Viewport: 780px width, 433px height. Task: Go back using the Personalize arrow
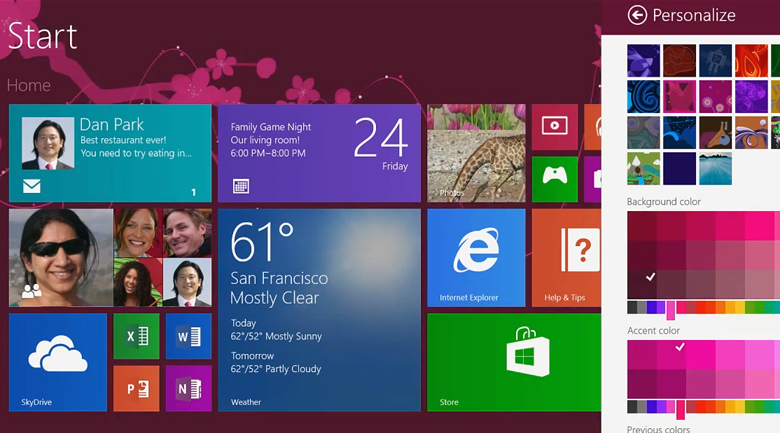[x=637, y=15]
